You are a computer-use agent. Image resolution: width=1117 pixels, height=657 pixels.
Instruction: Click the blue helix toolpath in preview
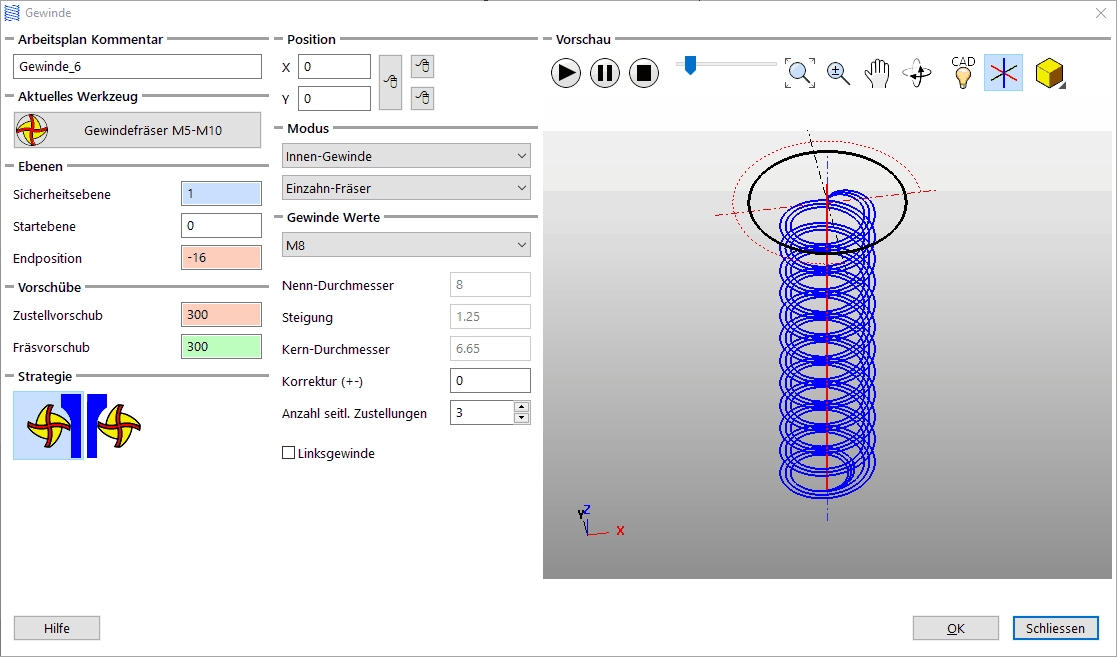827,343
